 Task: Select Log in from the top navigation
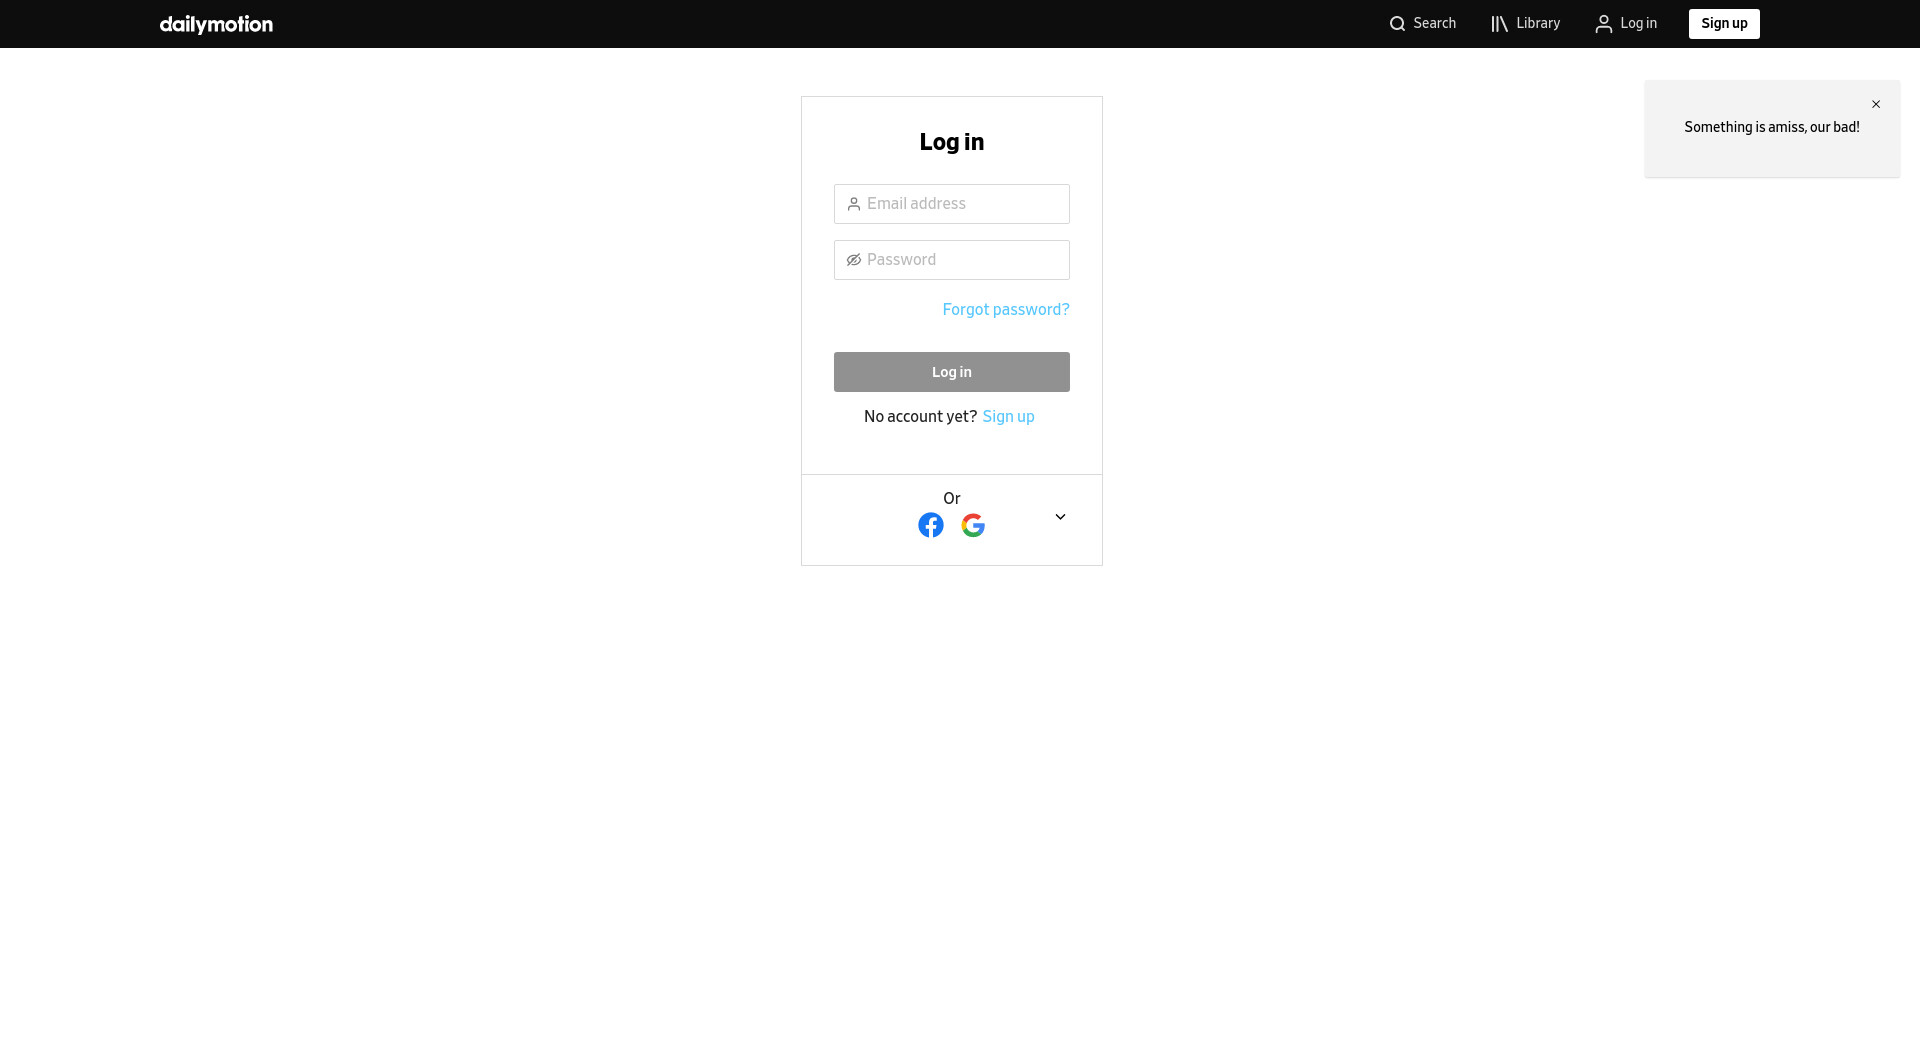pyautogui.click(x=1626, y=24)
